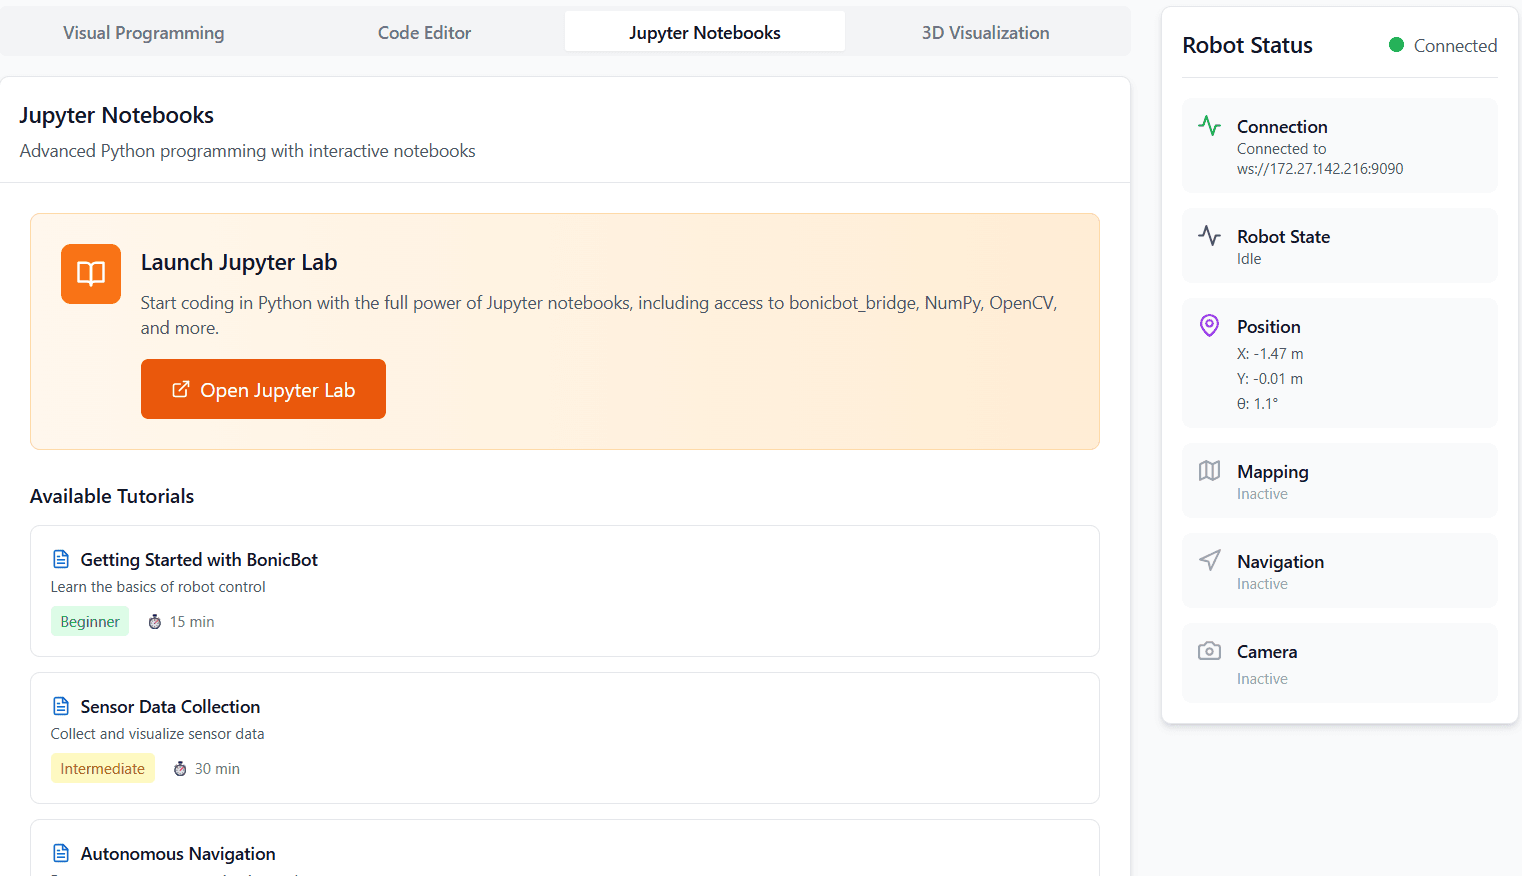The image size is (1522, 876).
Task: Click the green Connected status indicator dot
Action: (1398, 45)
